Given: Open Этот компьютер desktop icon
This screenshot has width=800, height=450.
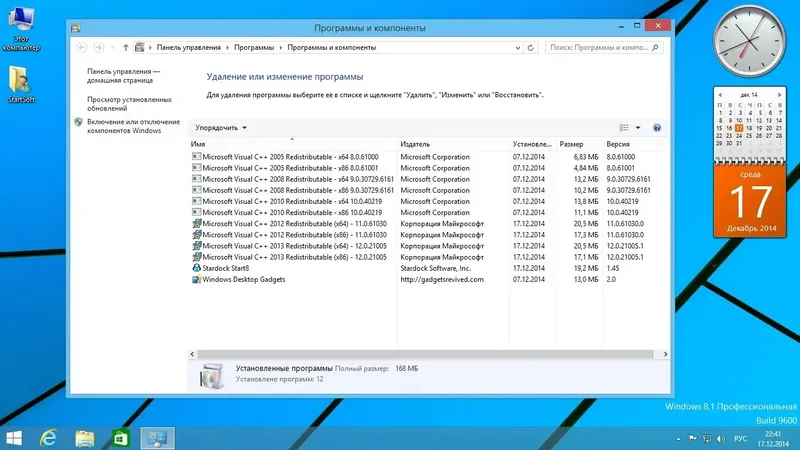Looking at the screenshot, I should (x=21, y=29).
